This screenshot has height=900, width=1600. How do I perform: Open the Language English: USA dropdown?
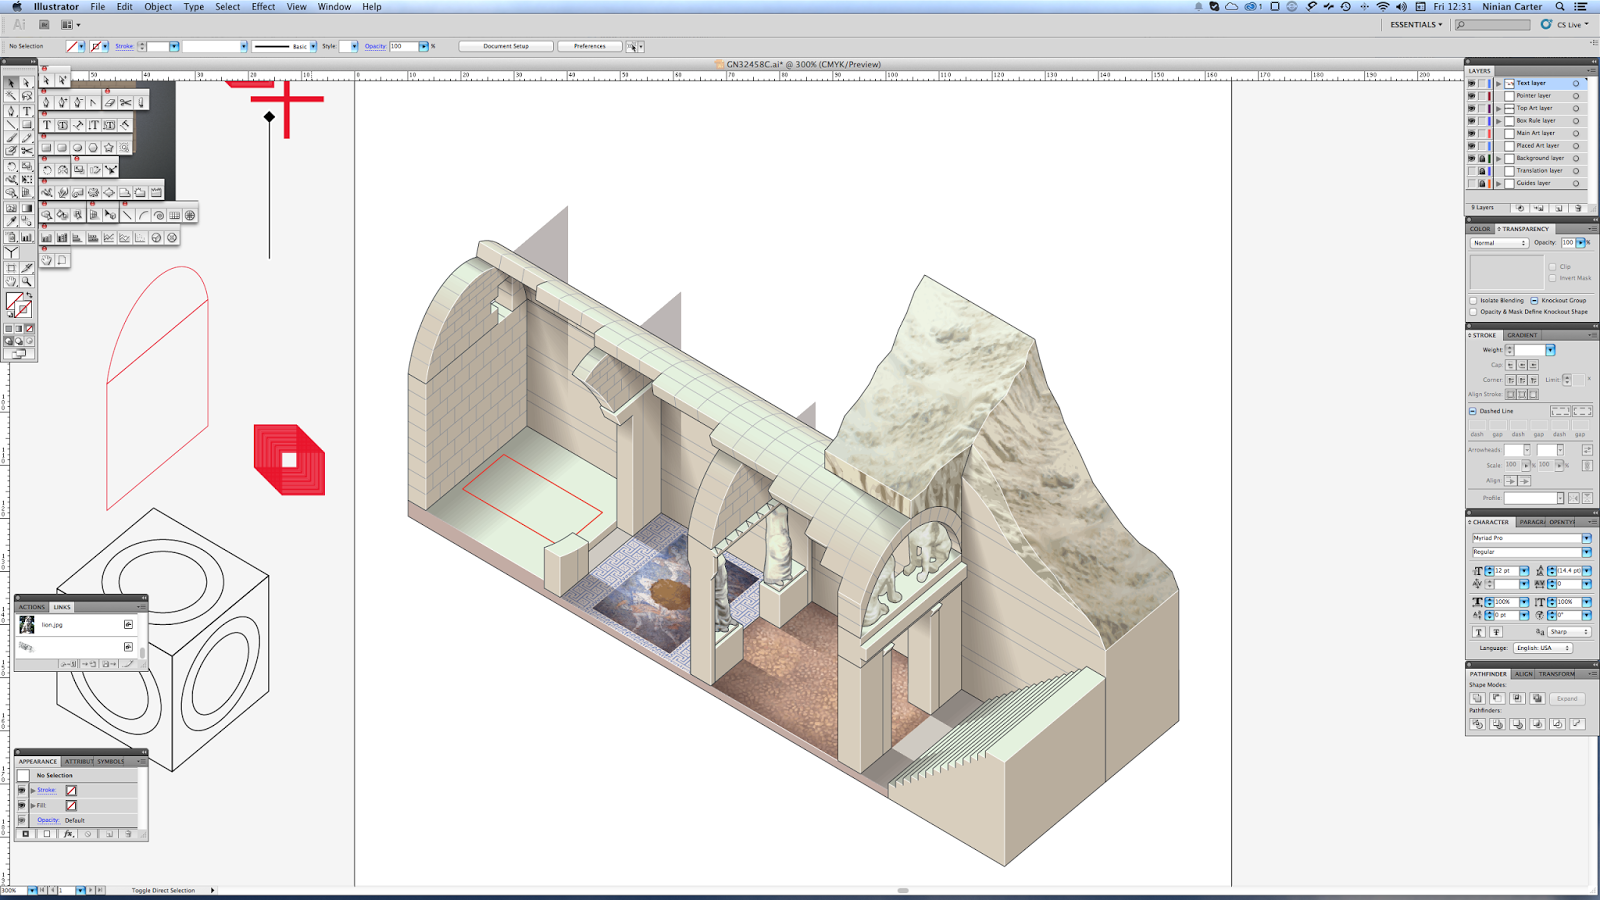click(1542, 648)
